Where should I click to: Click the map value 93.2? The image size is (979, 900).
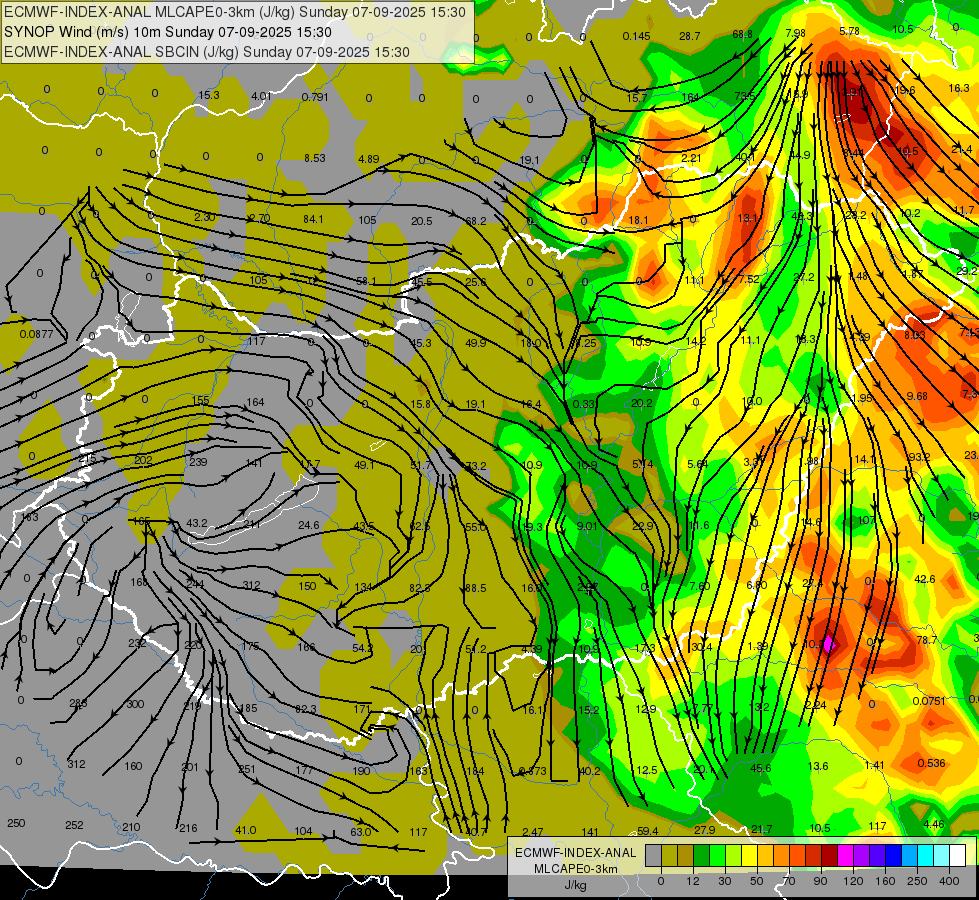pos(919,457)
